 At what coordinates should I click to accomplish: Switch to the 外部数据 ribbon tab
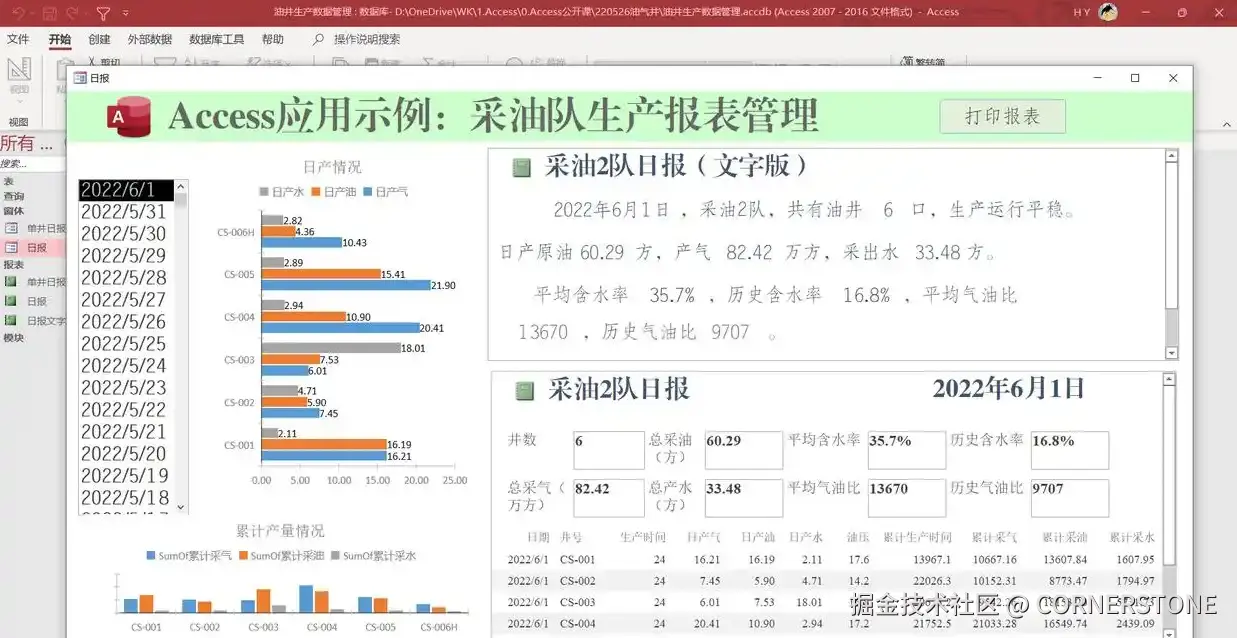[x=150, y=40]
